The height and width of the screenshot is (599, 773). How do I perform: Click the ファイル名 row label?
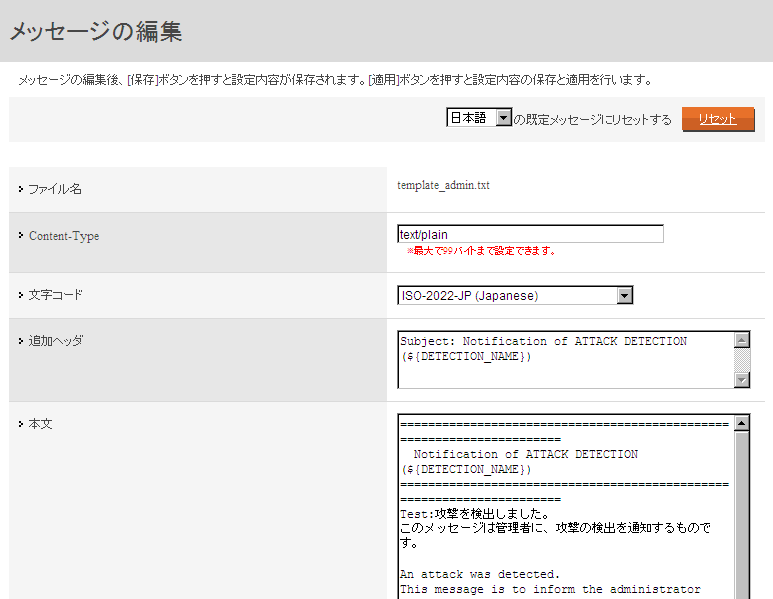[x=55, y=189]
